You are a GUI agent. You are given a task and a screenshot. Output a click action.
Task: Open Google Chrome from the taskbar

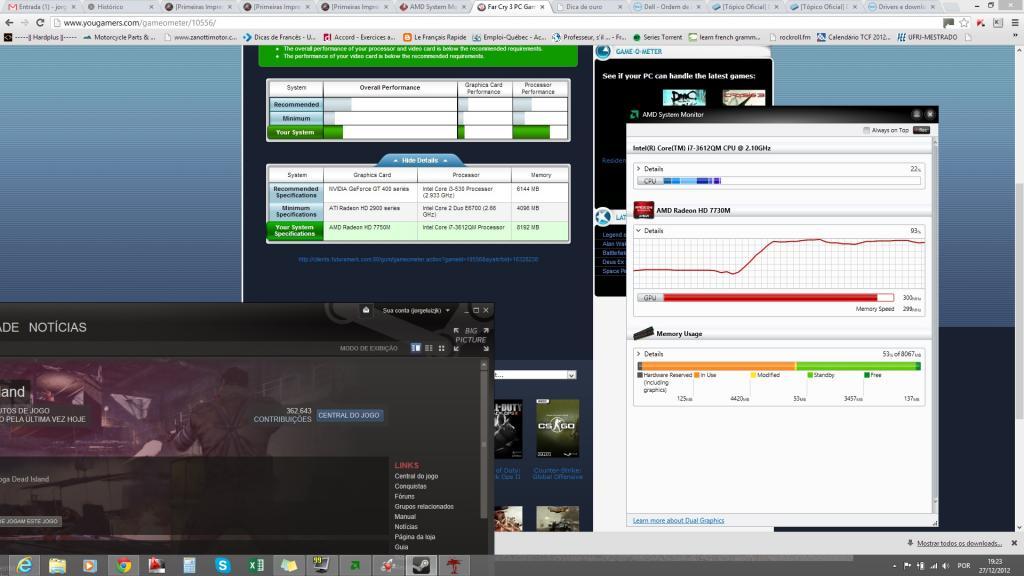[123, 565]
